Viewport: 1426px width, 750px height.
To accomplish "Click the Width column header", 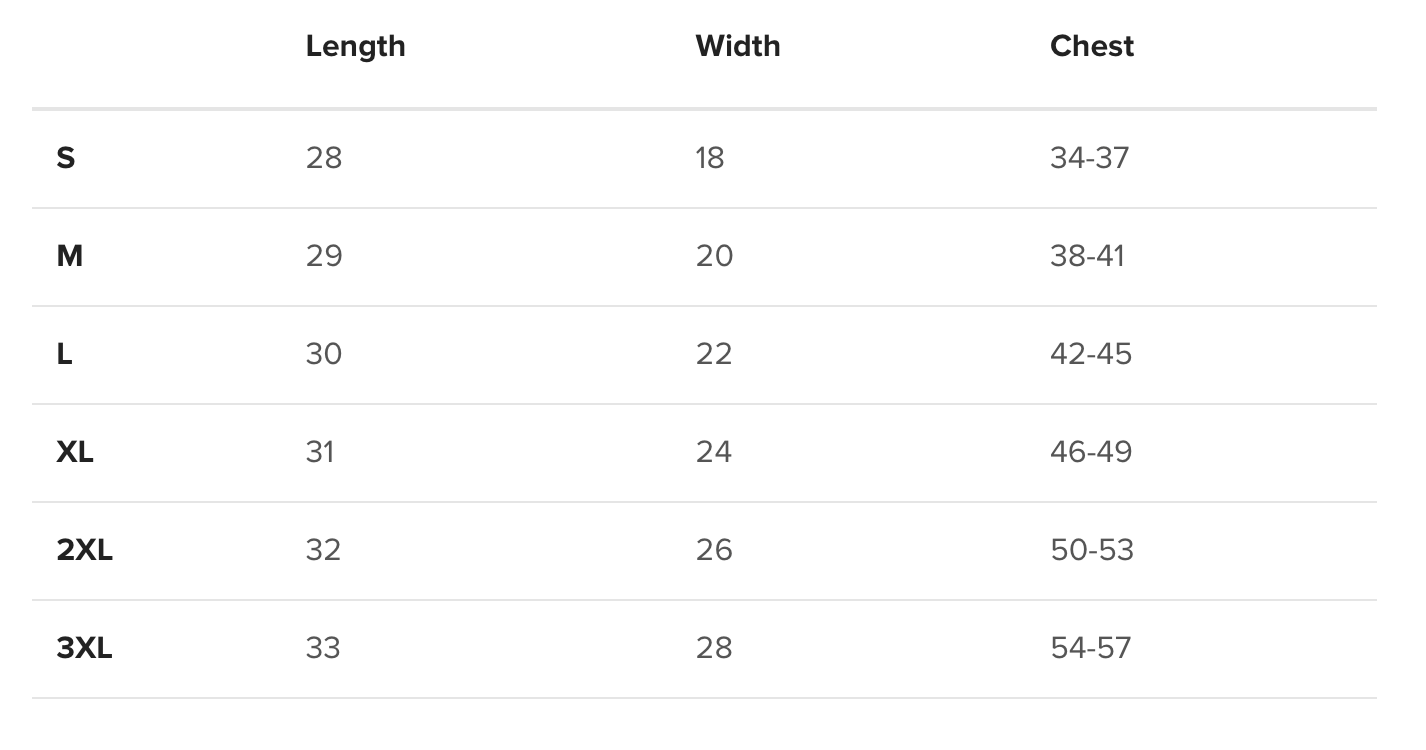I will point(737,46).
